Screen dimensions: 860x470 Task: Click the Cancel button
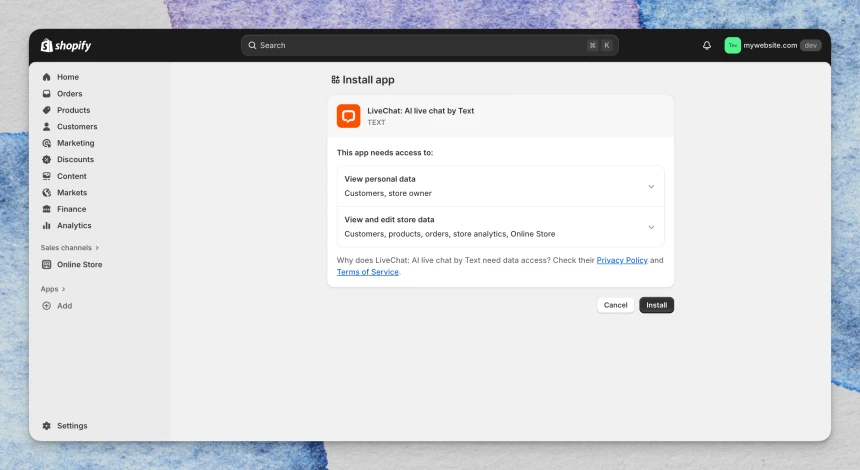click(615, 305)
